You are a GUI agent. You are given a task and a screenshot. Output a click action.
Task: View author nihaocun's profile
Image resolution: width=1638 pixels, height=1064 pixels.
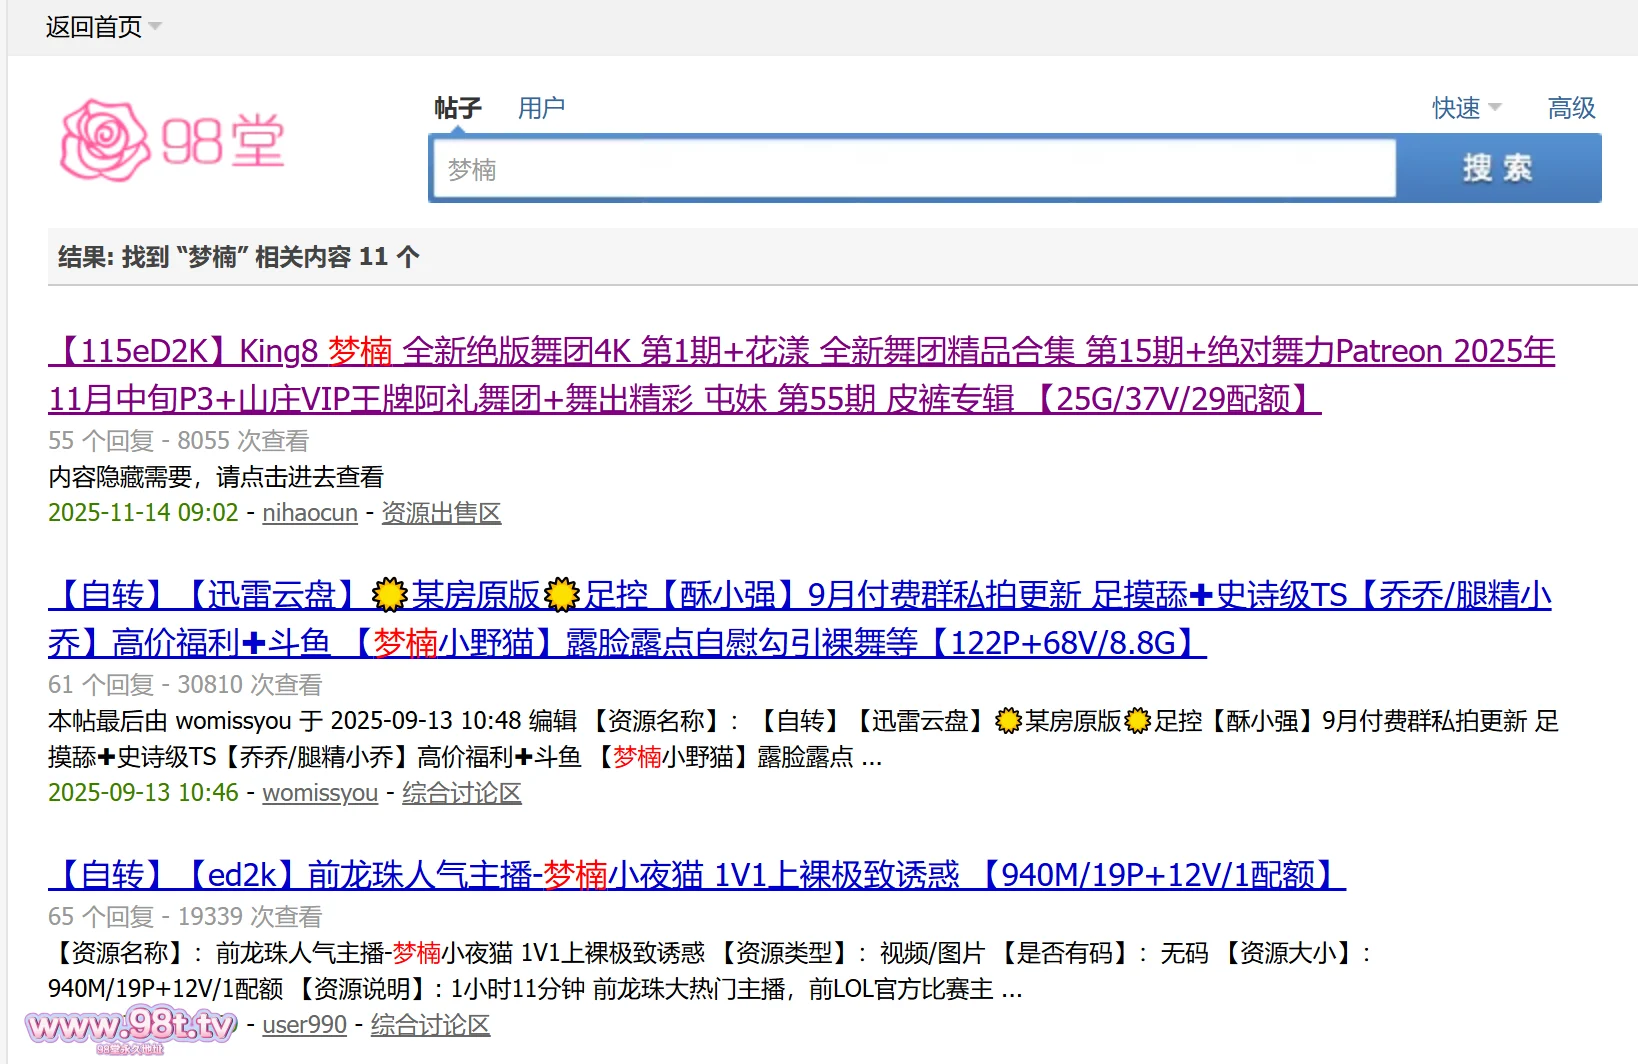310,513
